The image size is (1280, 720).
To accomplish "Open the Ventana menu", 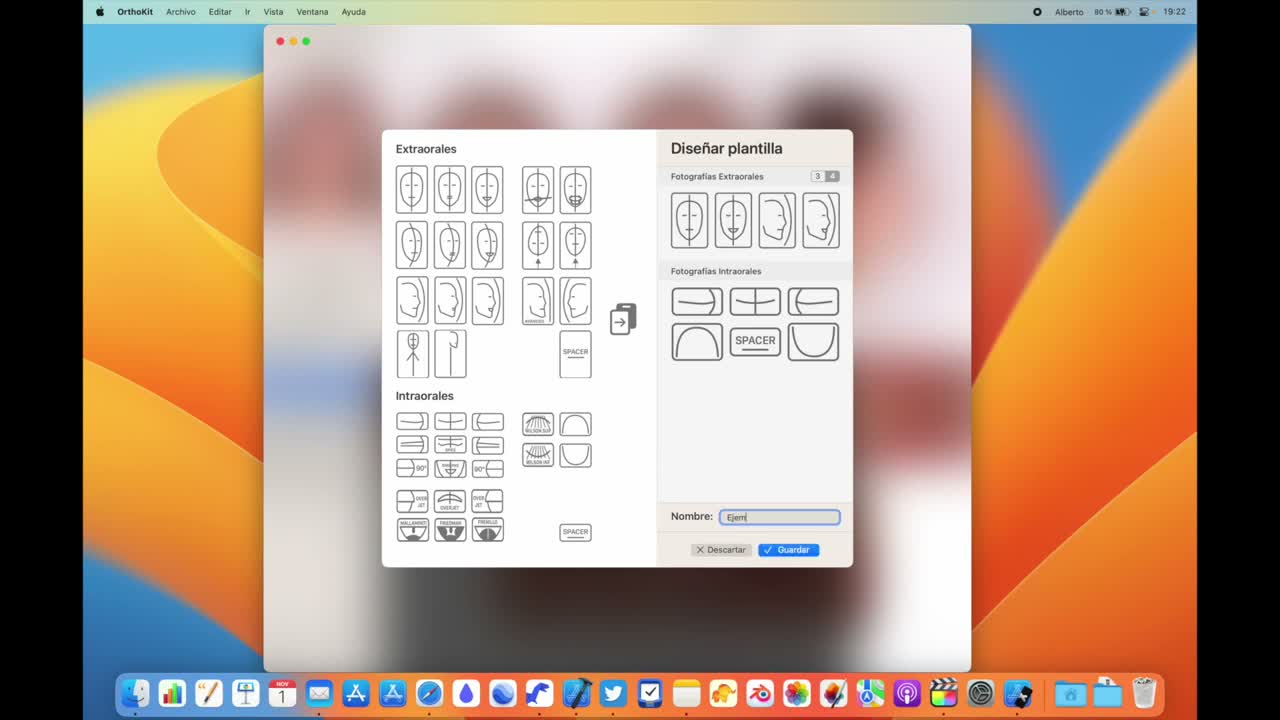I will tap(312, 12).
